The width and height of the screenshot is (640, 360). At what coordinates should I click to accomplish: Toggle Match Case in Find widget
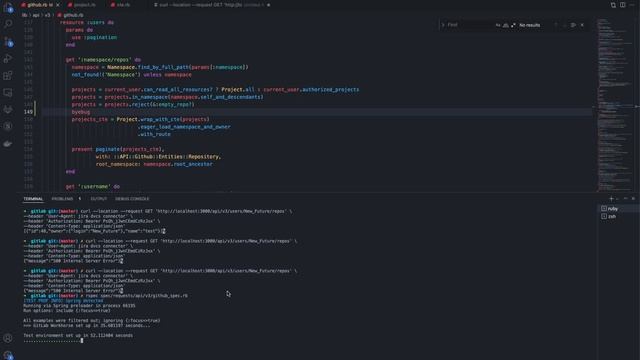click(x=498, y=25)
